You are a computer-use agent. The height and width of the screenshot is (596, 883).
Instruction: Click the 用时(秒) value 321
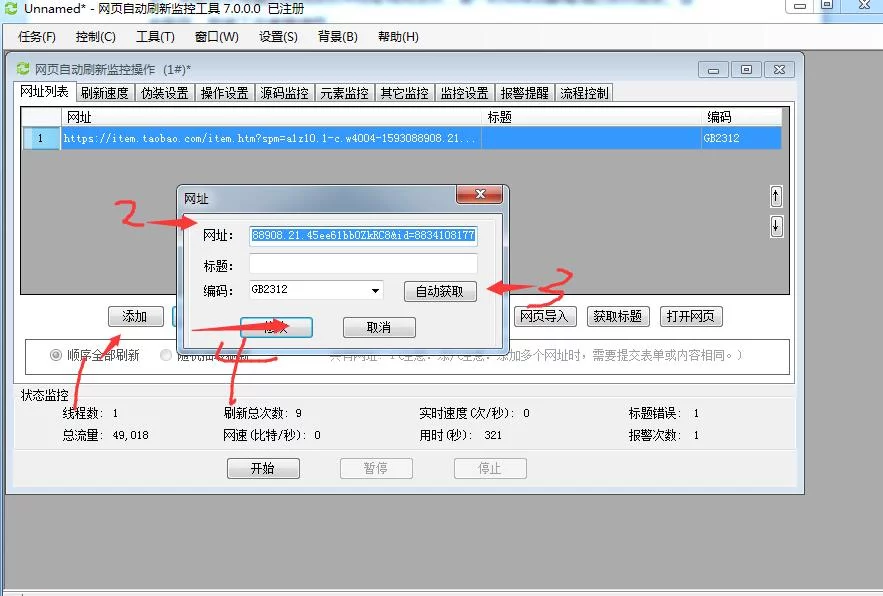tap(493, 435)
